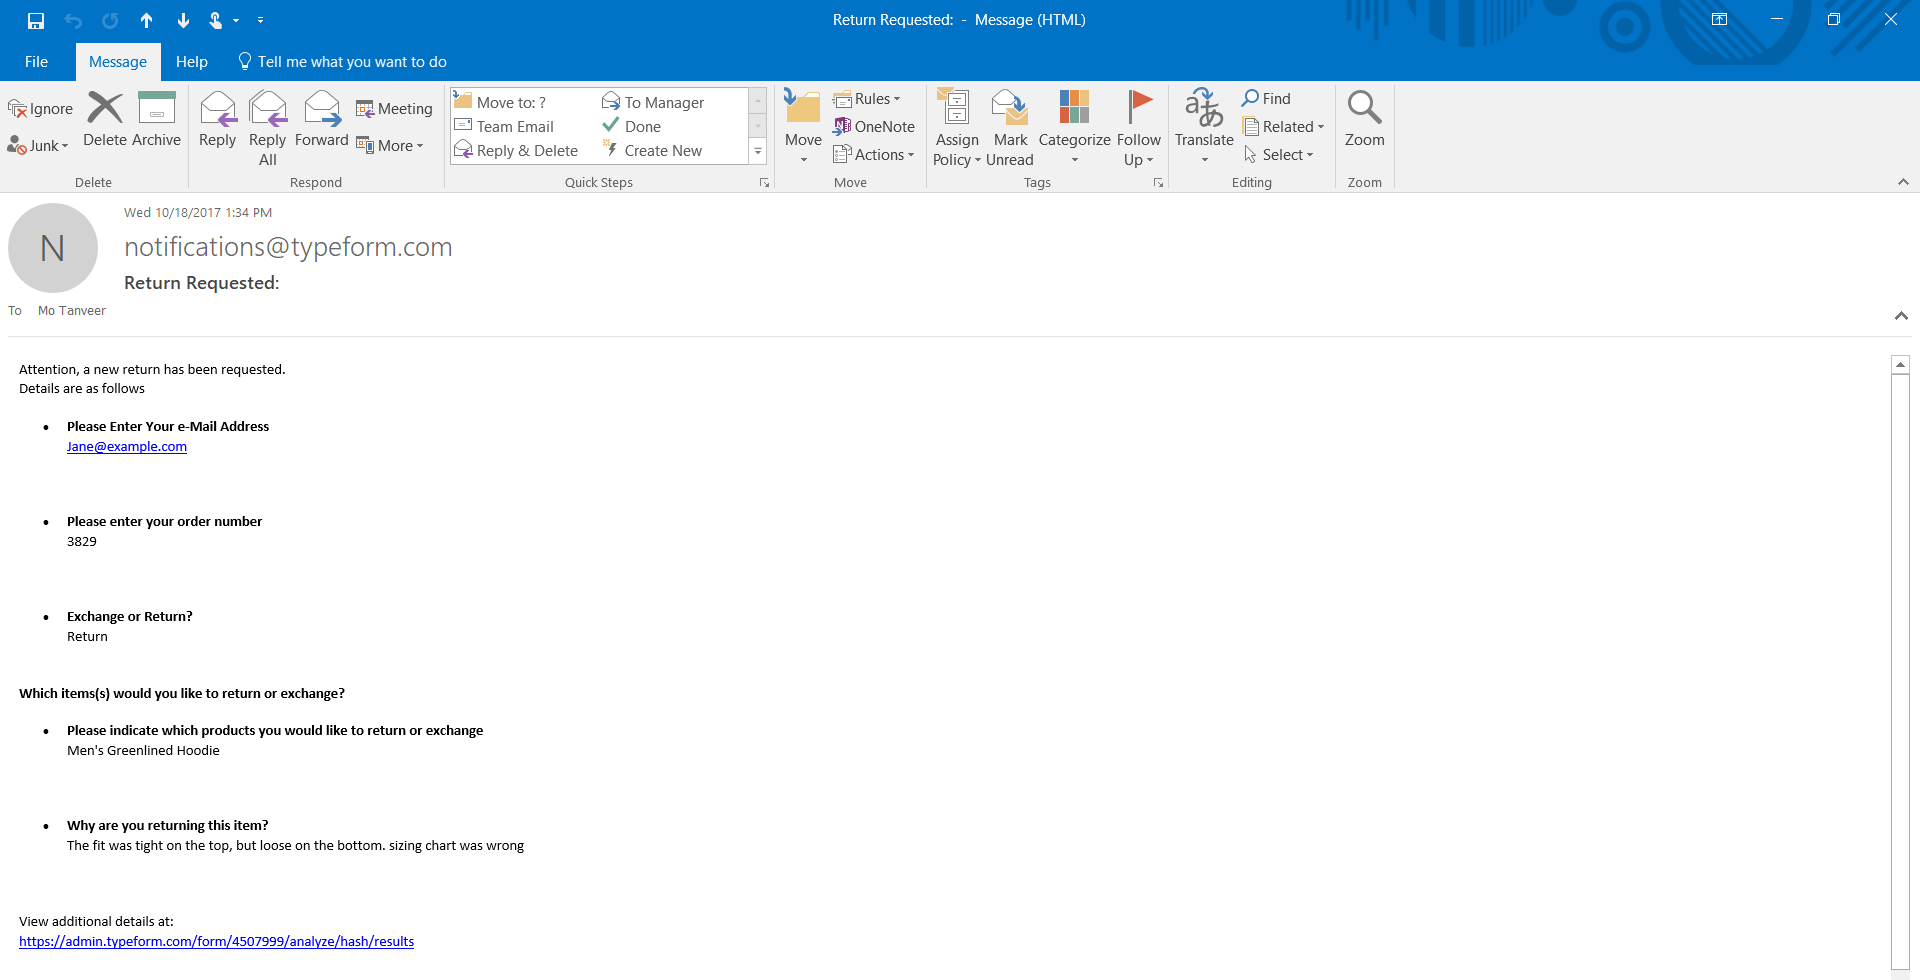Image resolution: width=1920 pixels, height=980 pixels.
Task: Follow the typeform results link
Action: click(217, 940)
